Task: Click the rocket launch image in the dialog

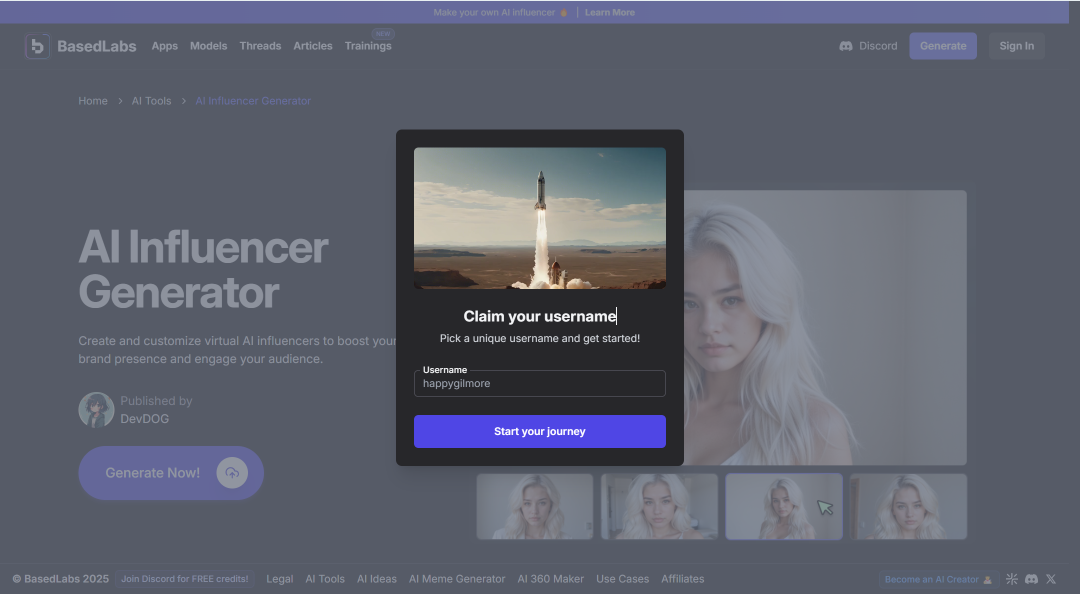Action: click(540, 218)
